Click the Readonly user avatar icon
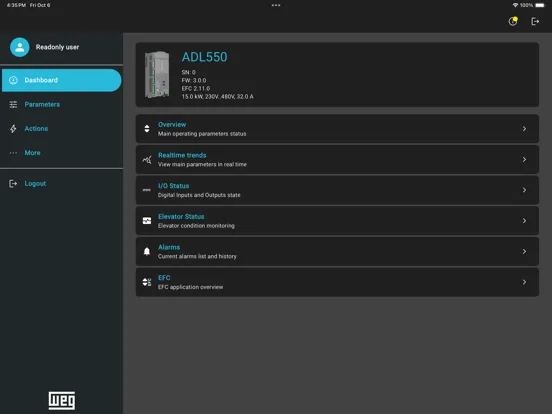 tap(20, 47)
